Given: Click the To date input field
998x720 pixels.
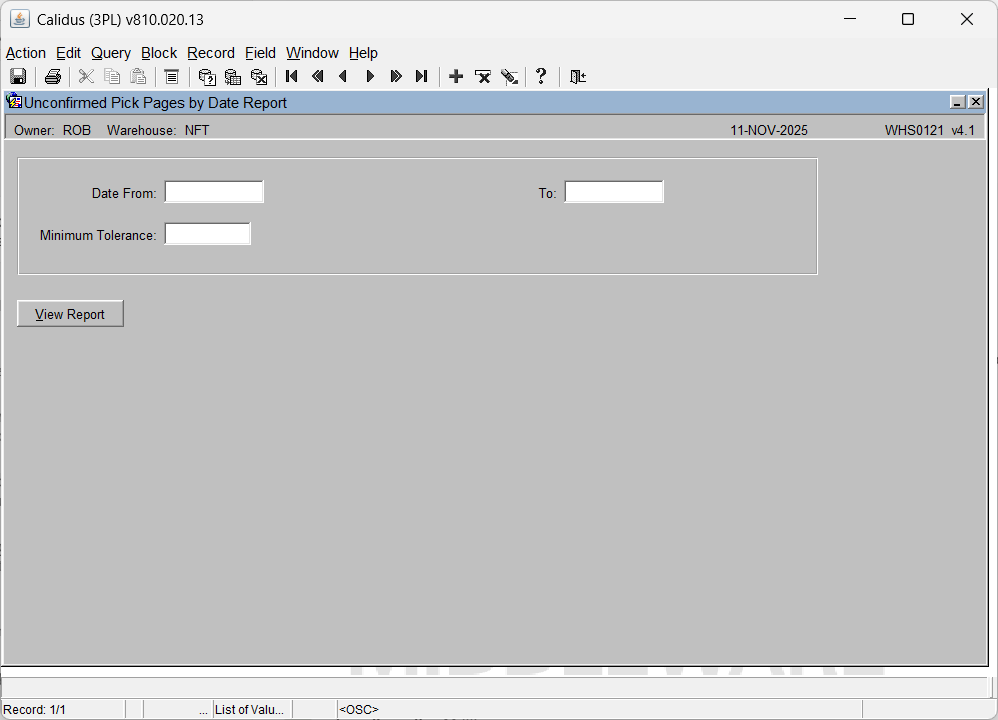Looking at the screenshot, I should 614,192.
